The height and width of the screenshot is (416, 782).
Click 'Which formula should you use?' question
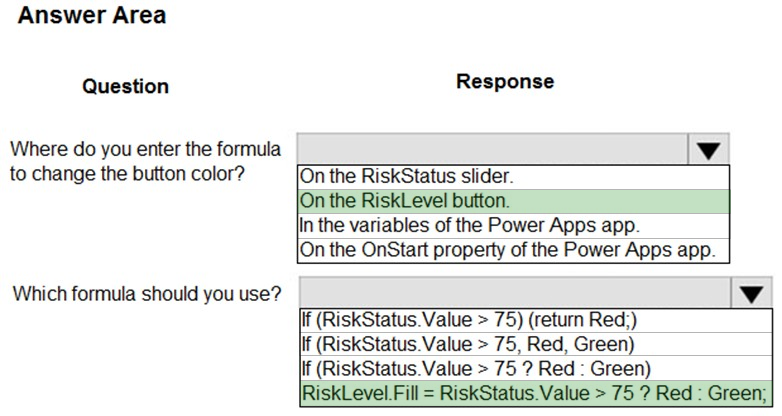pyautogui.click(x=147, y=293)
